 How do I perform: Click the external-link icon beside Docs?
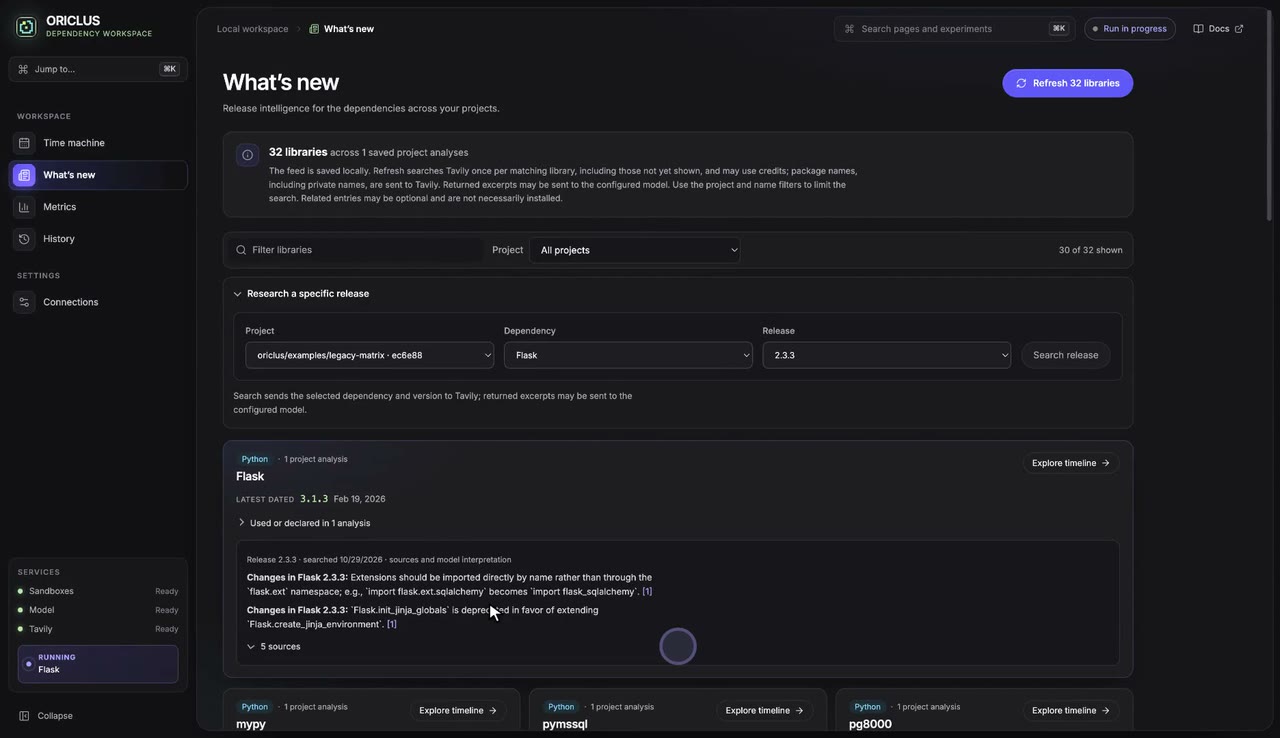click(x=1239, y=29)
